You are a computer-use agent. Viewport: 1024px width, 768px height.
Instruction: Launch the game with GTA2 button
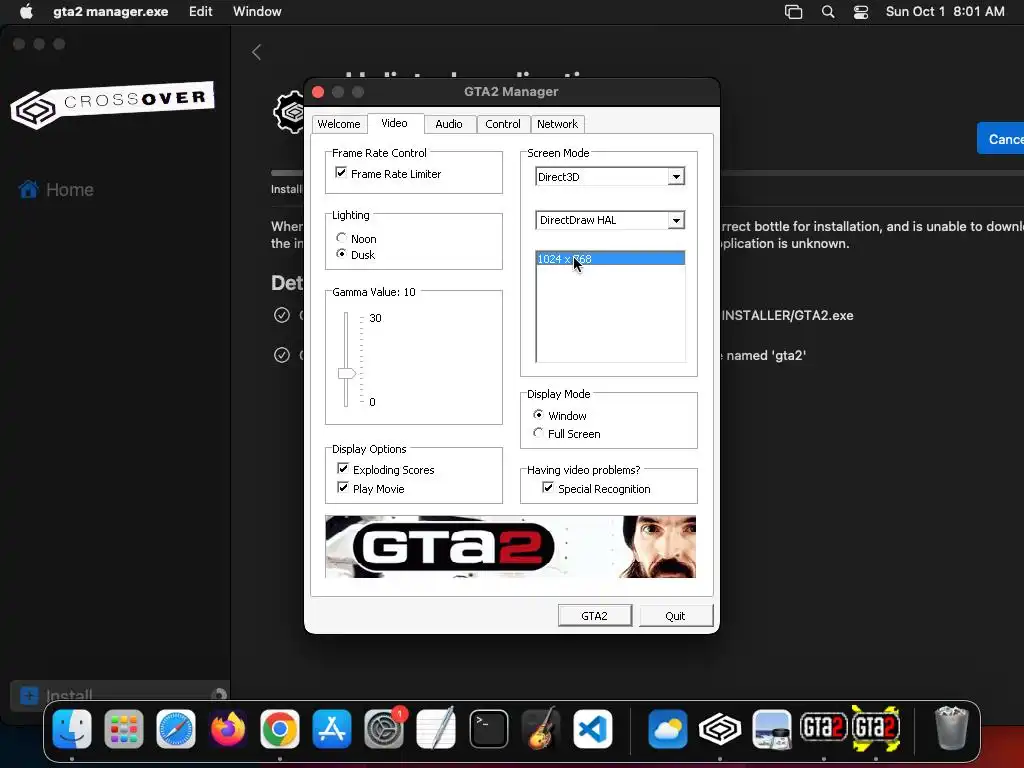[594, 616]
